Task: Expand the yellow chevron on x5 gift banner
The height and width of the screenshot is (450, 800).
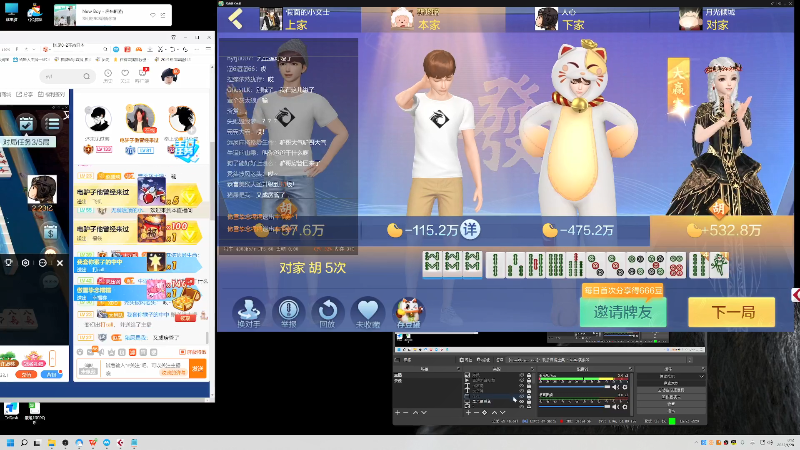Action: click(x=189, y=196)
